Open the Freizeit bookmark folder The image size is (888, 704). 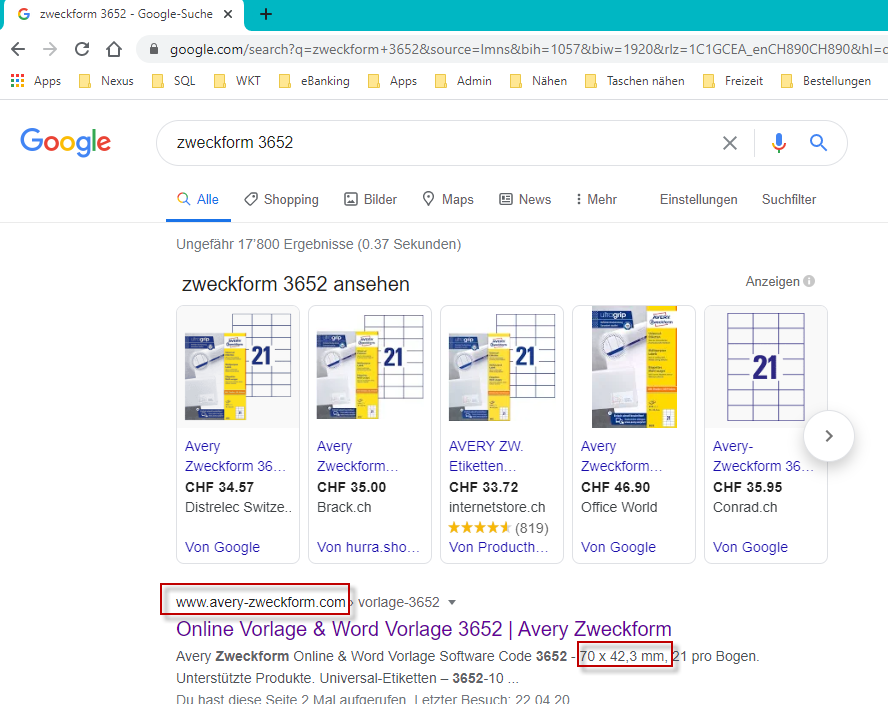point(733,81)
